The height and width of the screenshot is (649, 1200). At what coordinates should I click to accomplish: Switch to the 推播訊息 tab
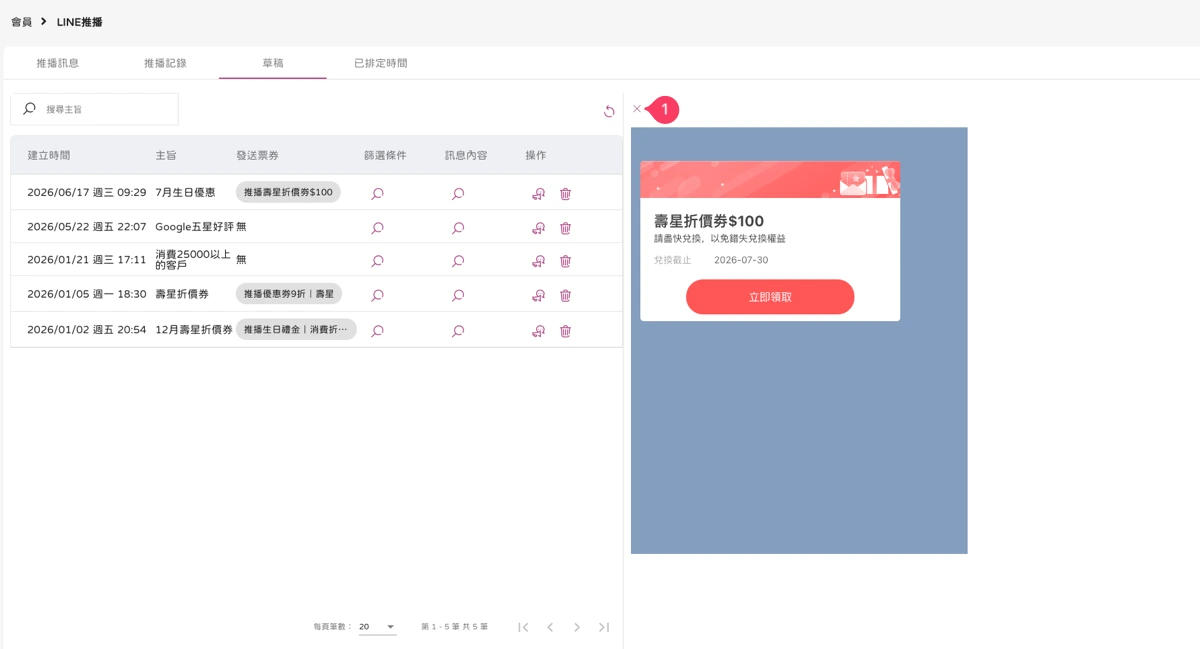click(58, 63)
